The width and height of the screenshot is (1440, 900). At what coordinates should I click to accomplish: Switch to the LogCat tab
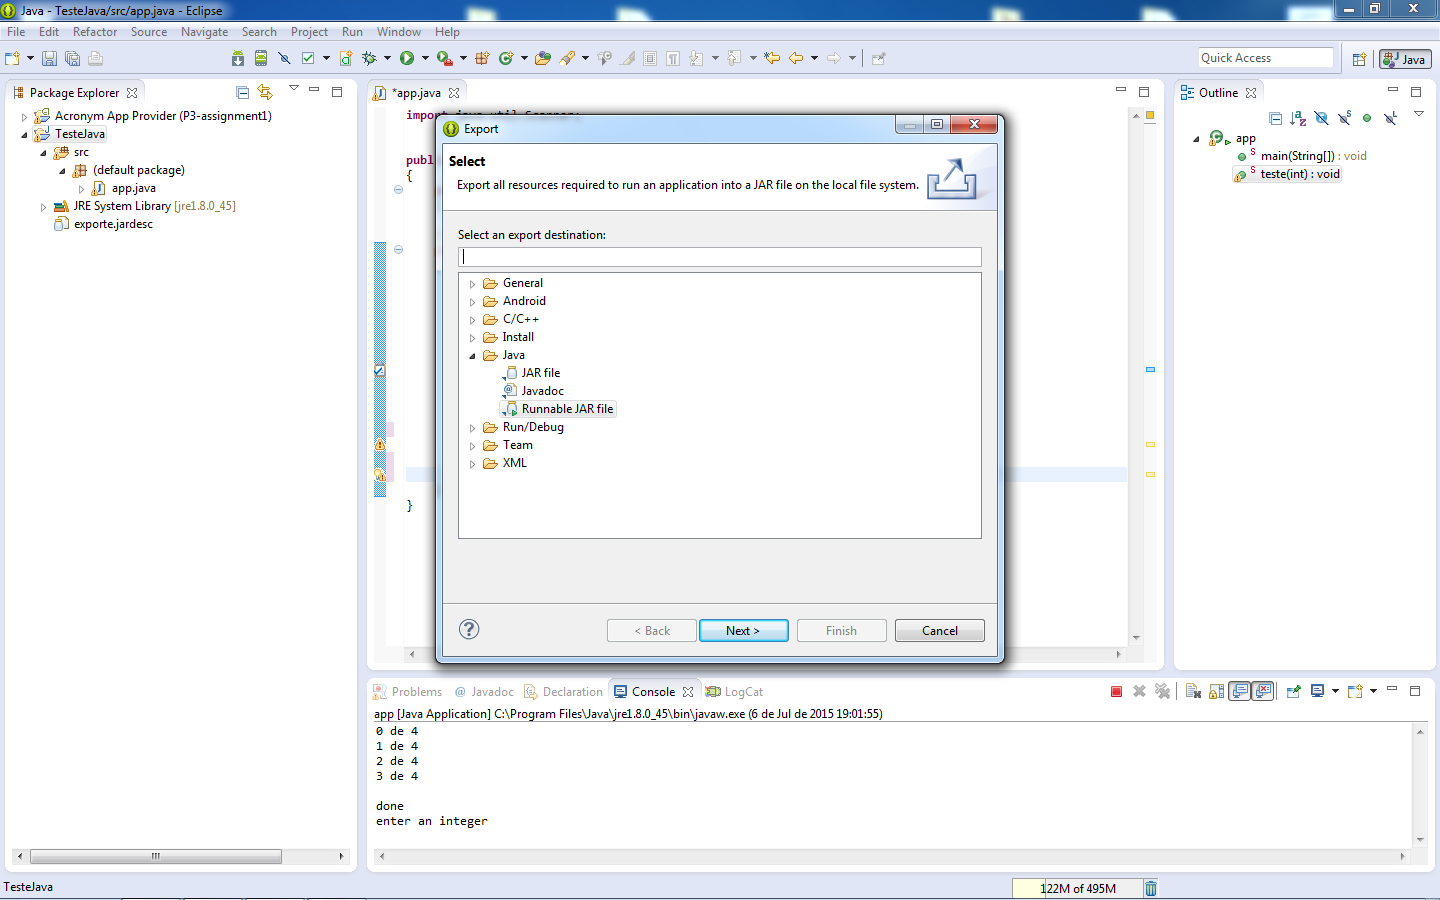point(735,691)
